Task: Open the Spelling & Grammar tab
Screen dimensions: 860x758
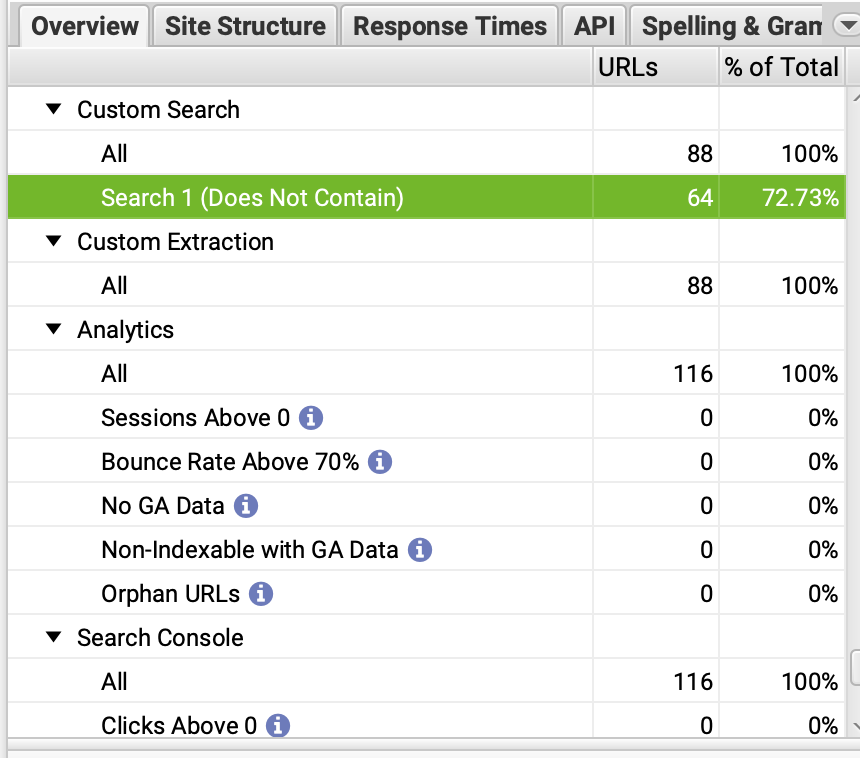Action: pos(730,26)
